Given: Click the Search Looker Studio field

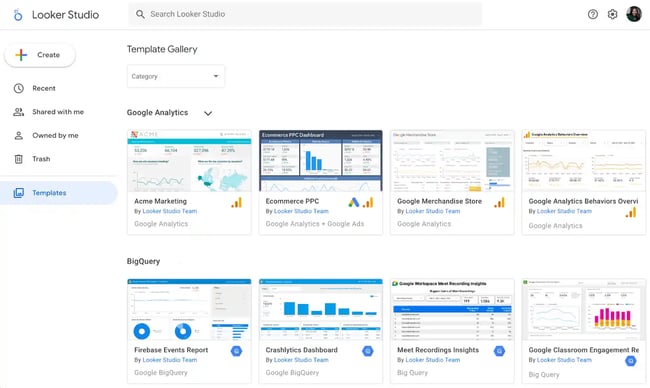Looking at the screenshot, I should pyautogui.click(x=305, y=14).
